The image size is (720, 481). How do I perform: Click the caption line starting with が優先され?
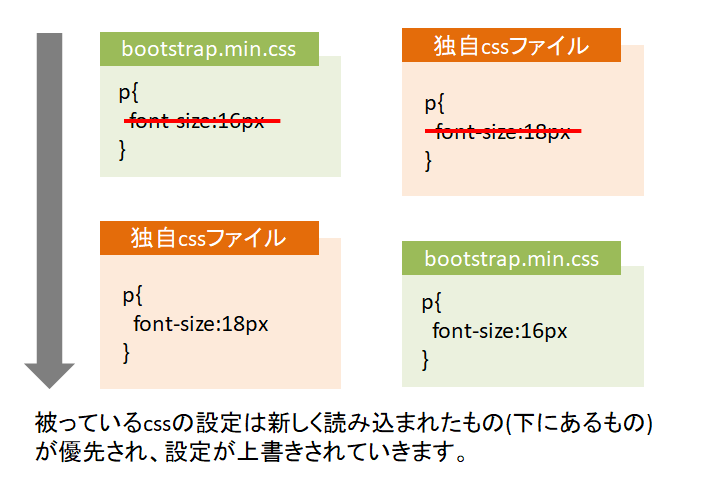click(251, 452)
